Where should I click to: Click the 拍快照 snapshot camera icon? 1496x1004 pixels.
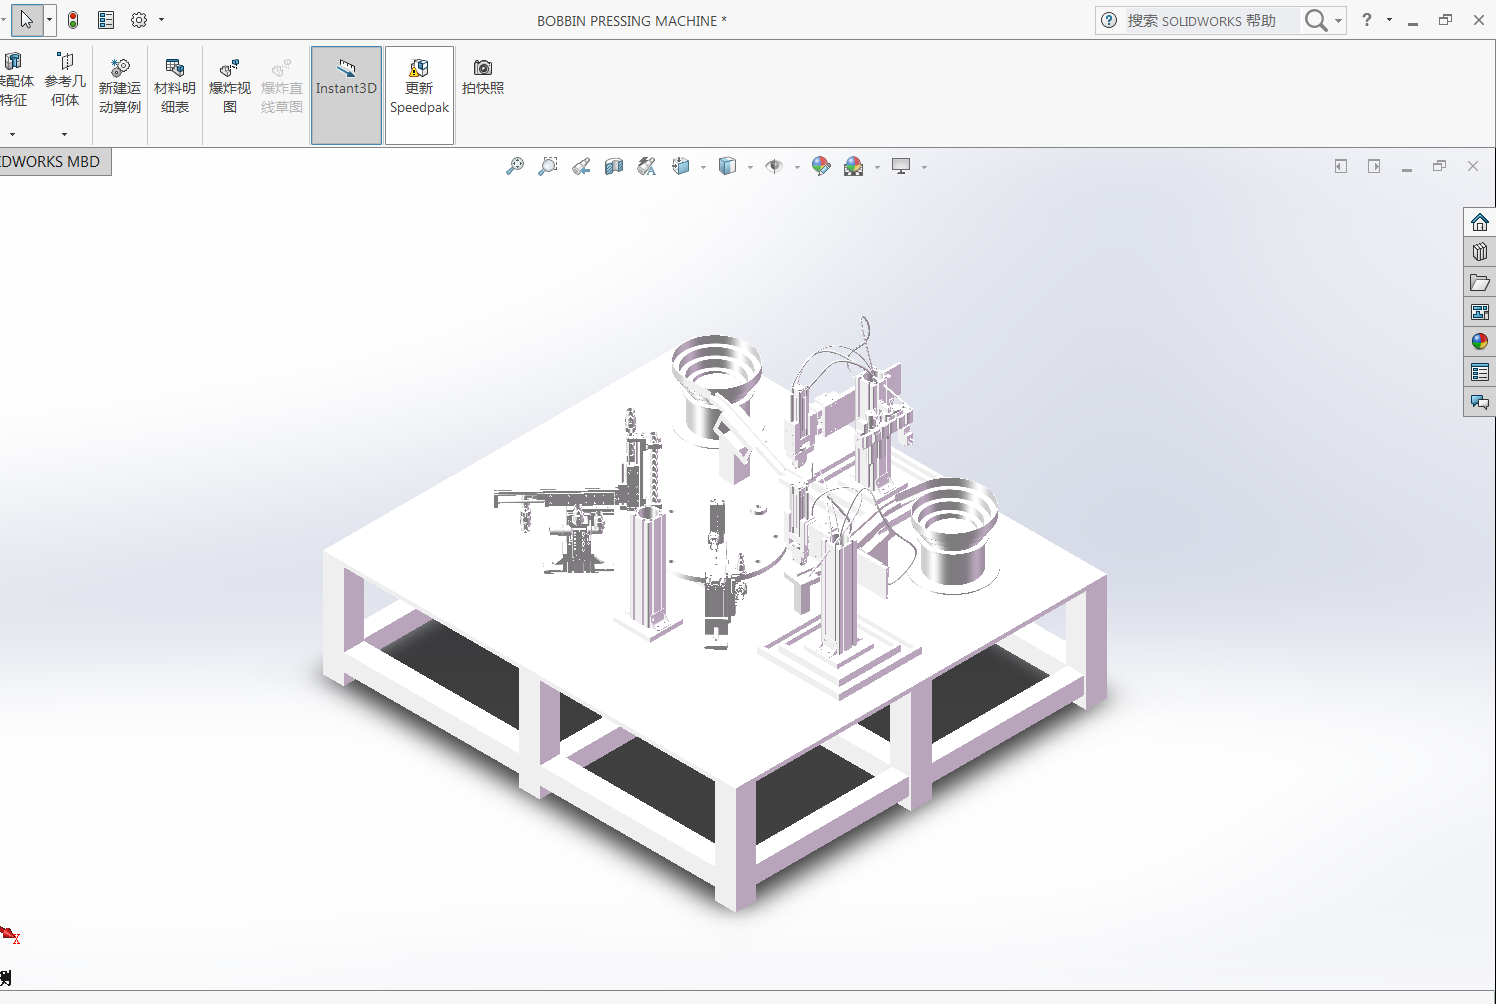pos(483,76)
